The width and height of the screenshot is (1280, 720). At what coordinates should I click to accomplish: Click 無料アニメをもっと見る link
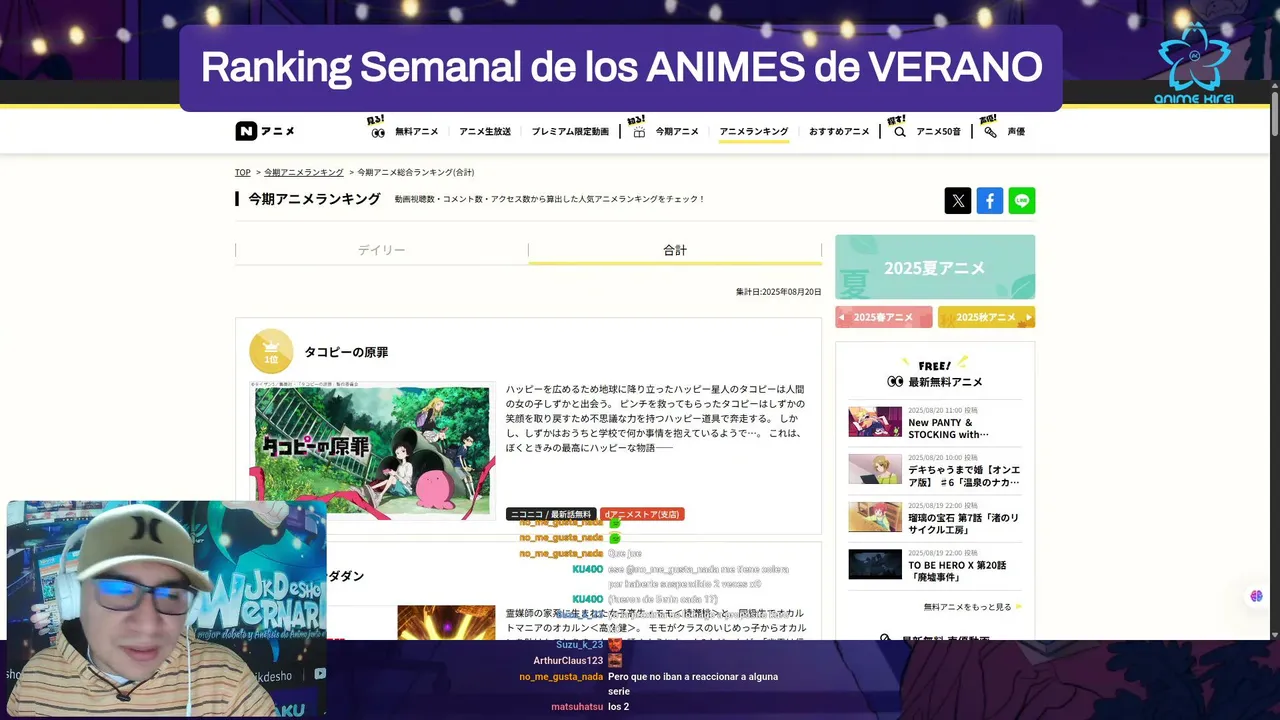[x=967, y=607]
